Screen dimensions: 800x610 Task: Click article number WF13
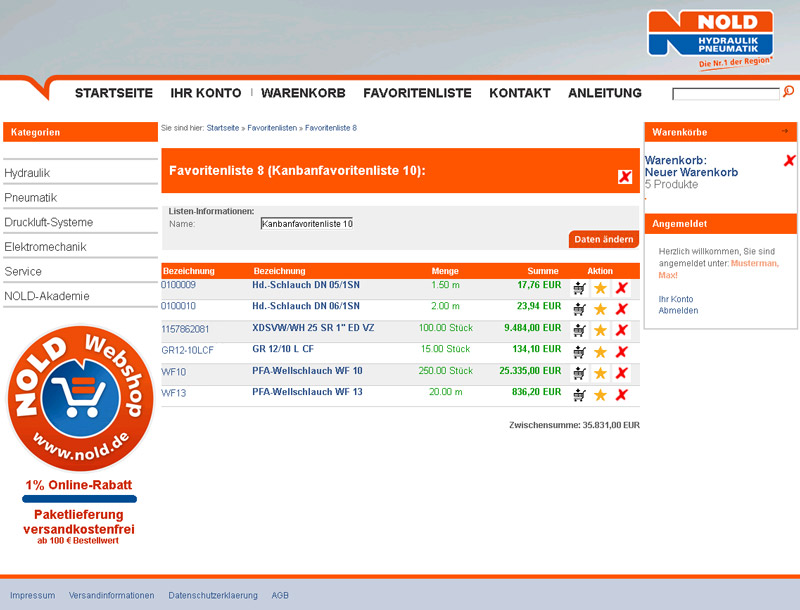[173, 393]
